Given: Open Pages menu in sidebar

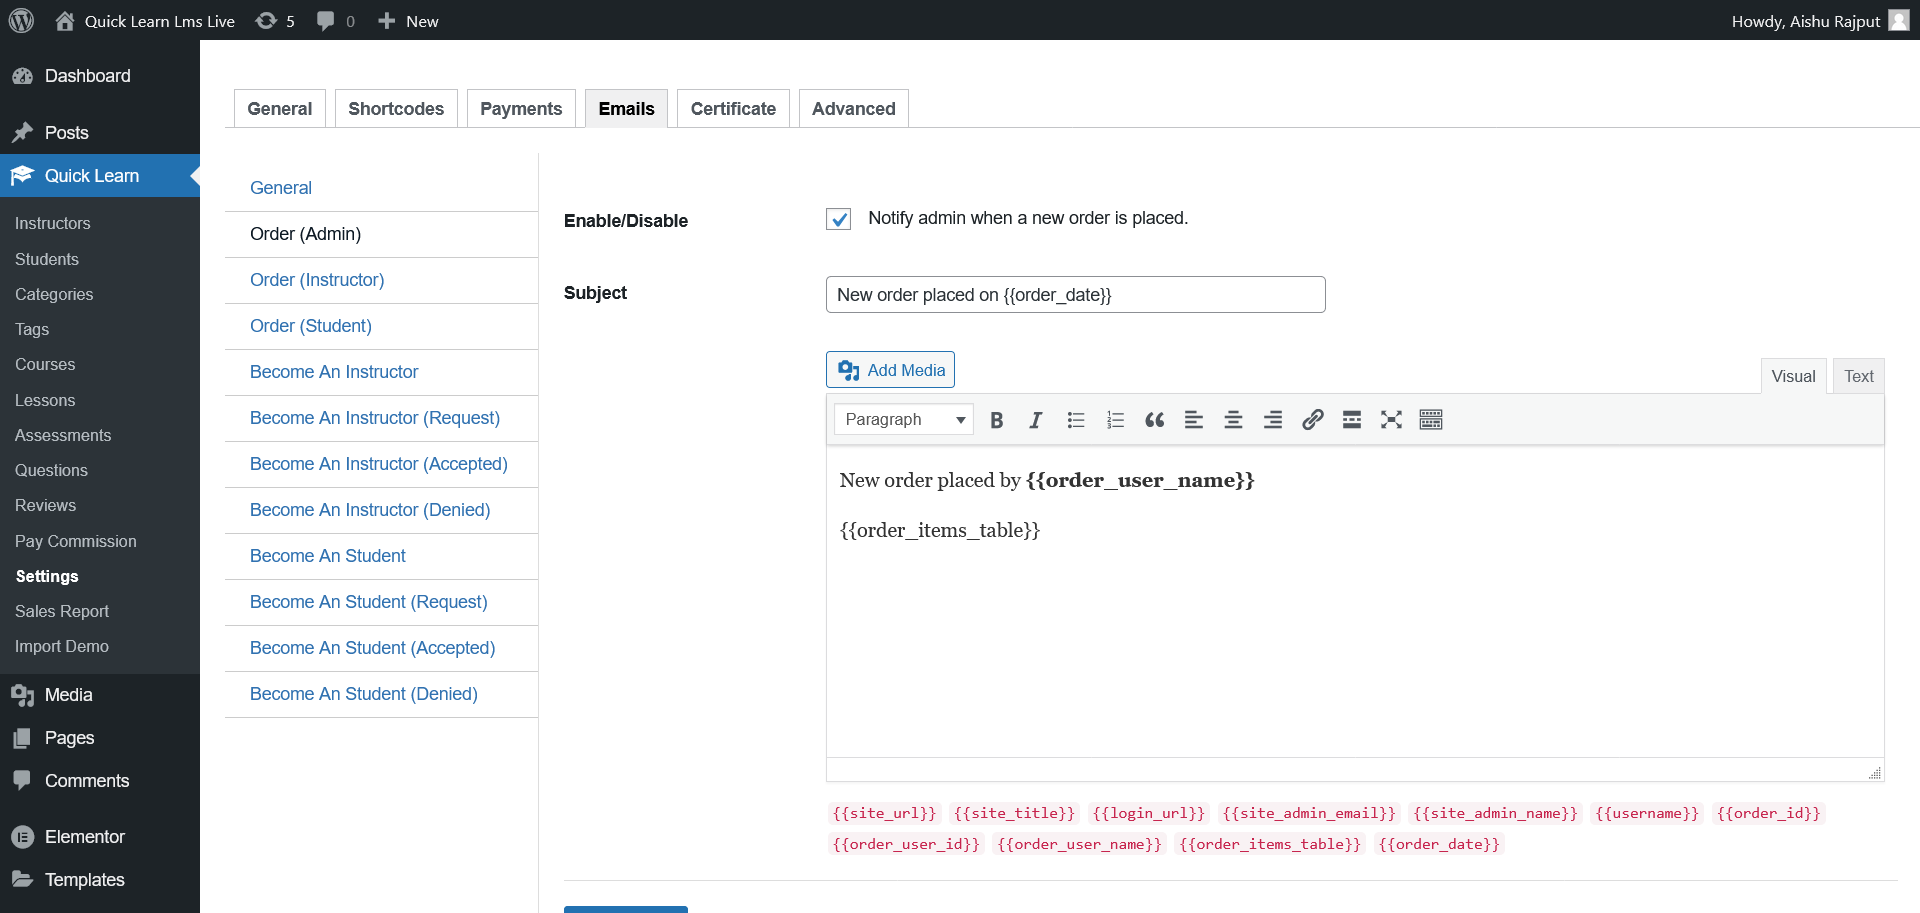Looking at the screenshot, I should 100,738.
